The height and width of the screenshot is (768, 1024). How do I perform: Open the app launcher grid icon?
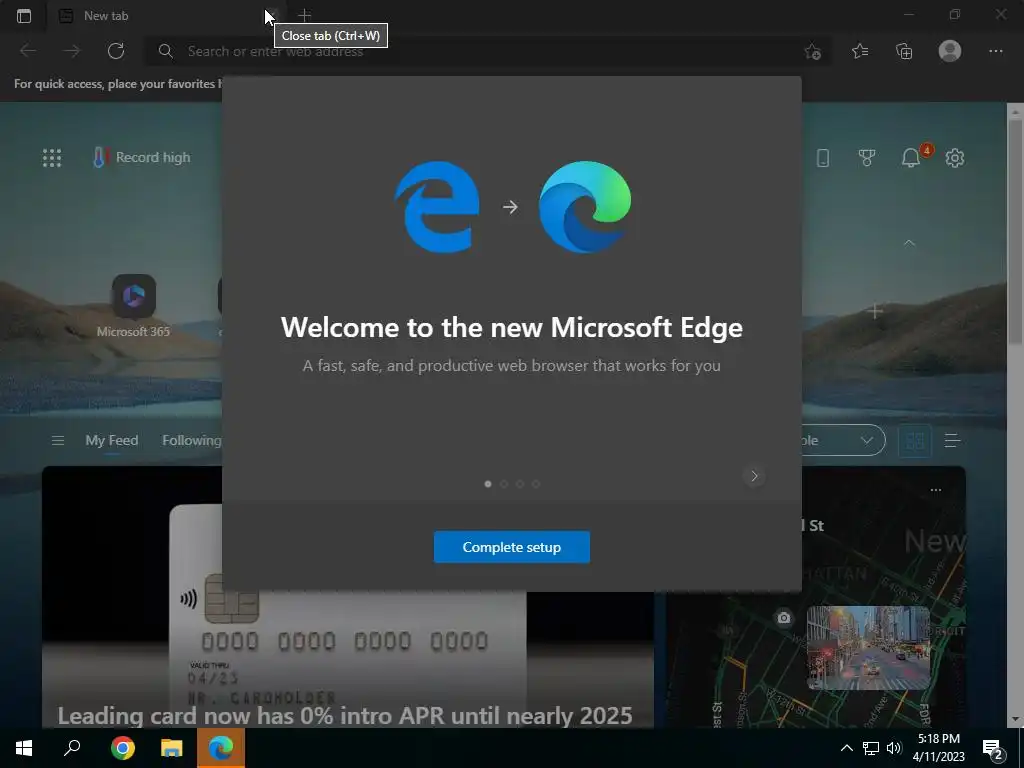click(x=52, y=158)
